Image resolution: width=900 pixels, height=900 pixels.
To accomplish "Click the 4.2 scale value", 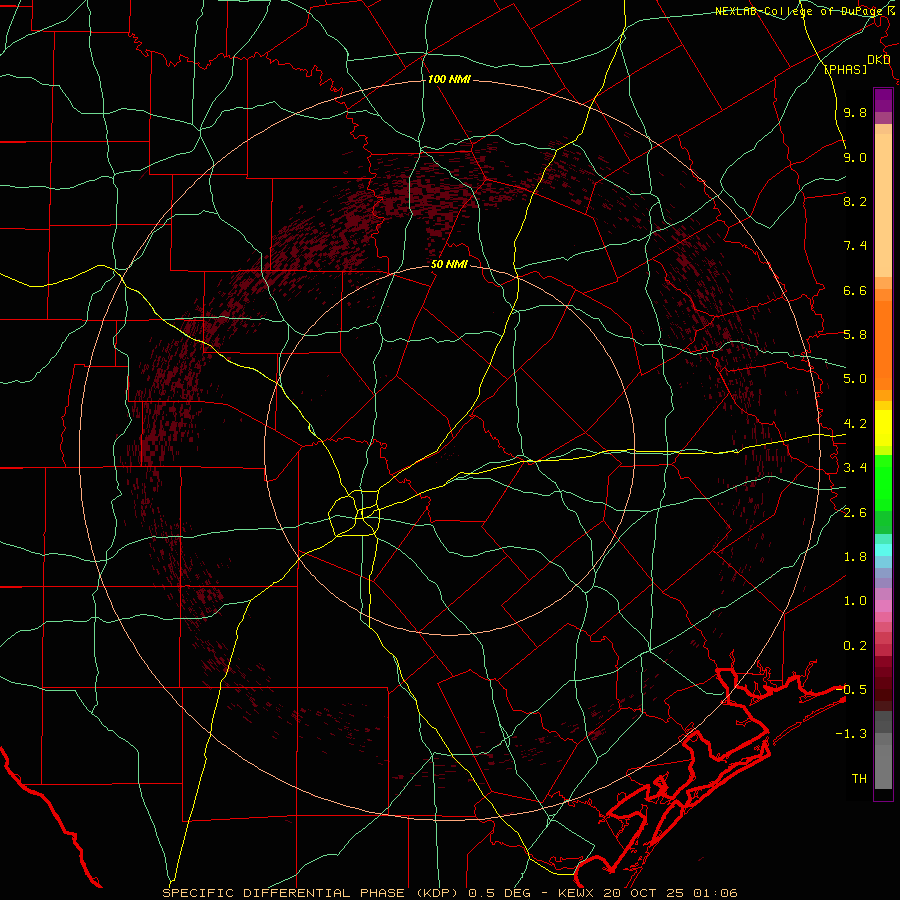I will [855, 424].
